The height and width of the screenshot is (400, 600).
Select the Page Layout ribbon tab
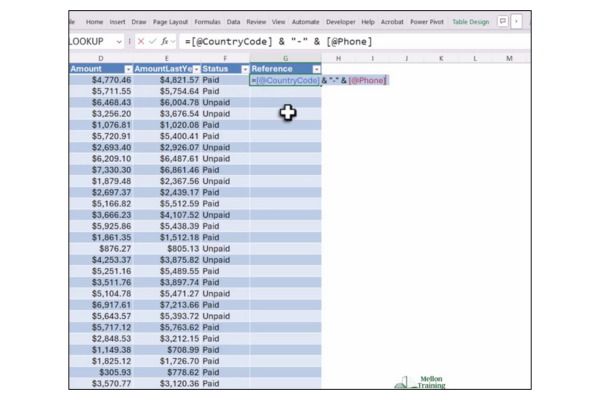tap(170, 21)
